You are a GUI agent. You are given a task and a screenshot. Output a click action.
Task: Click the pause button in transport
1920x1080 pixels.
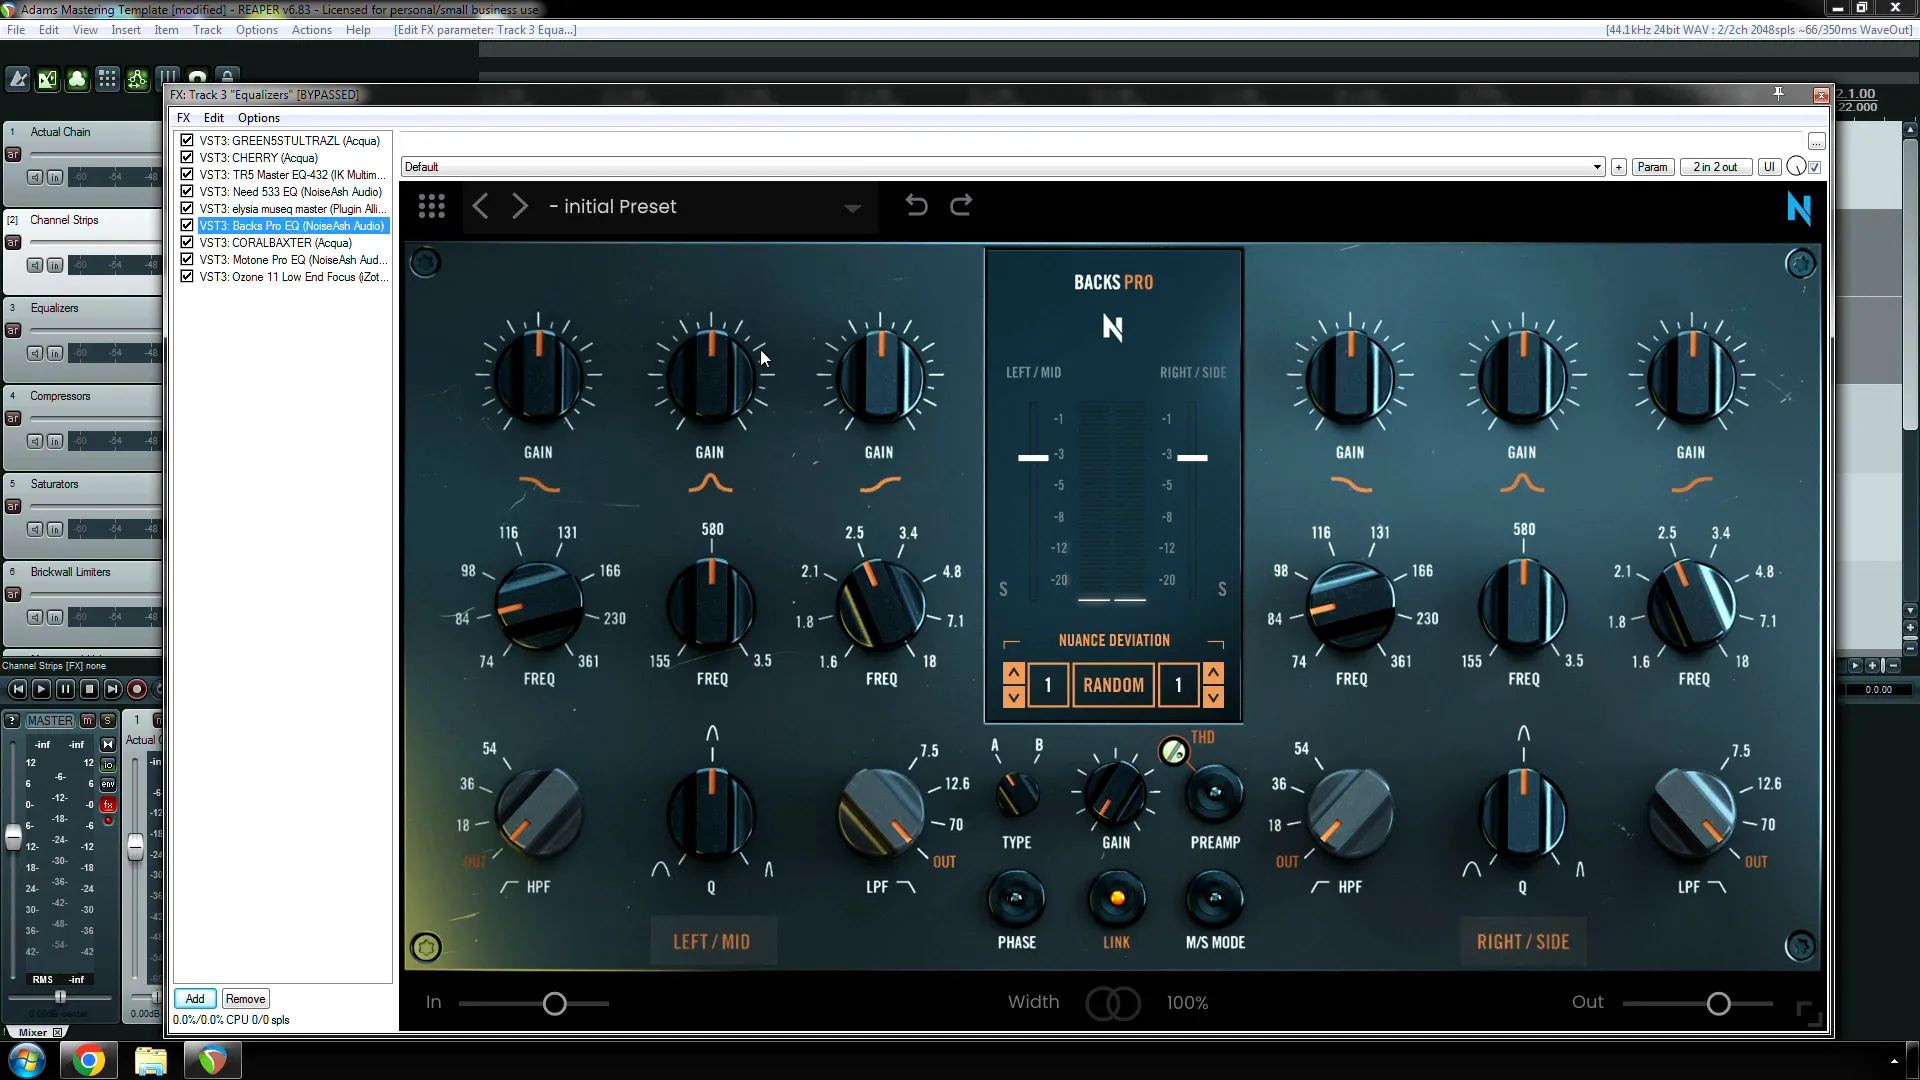coord(65,689)
